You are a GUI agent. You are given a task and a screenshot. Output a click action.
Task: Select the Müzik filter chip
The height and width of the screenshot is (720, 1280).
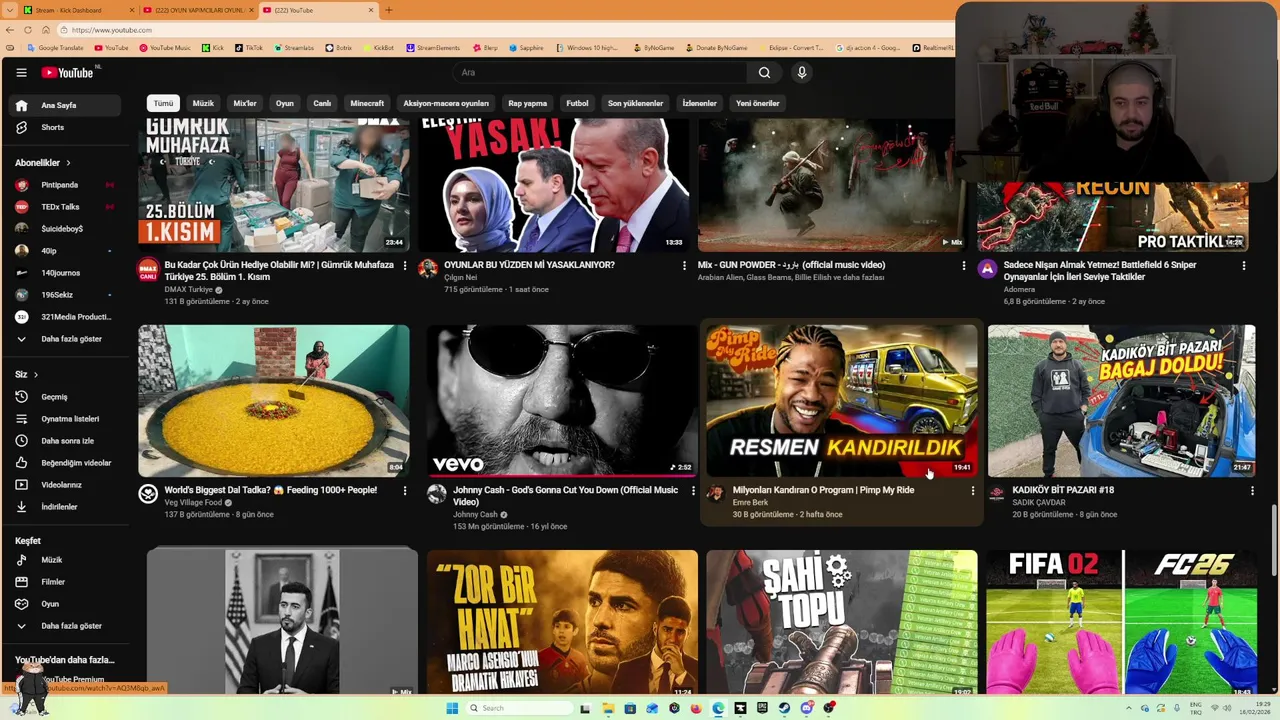point(203,103)
